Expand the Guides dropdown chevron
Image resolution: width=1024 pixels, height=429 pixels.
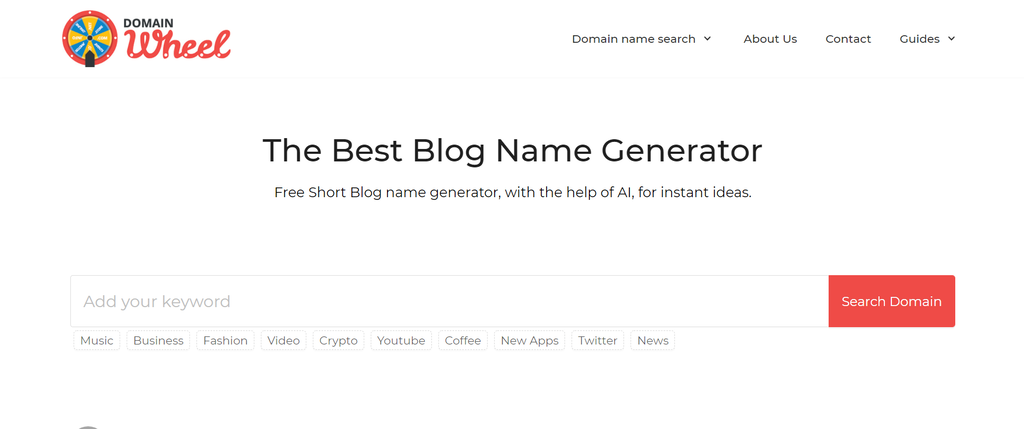pos(951,39)
